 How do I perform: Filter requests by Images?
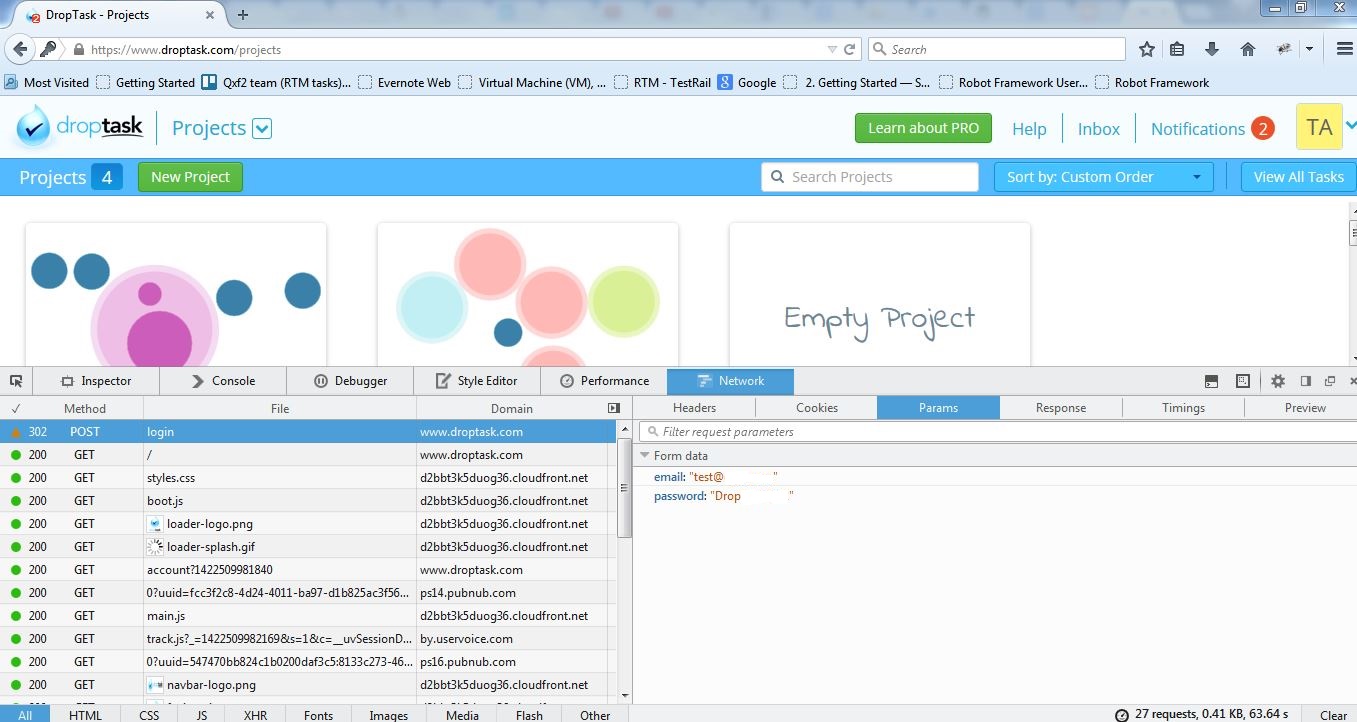tap(388, 715)
